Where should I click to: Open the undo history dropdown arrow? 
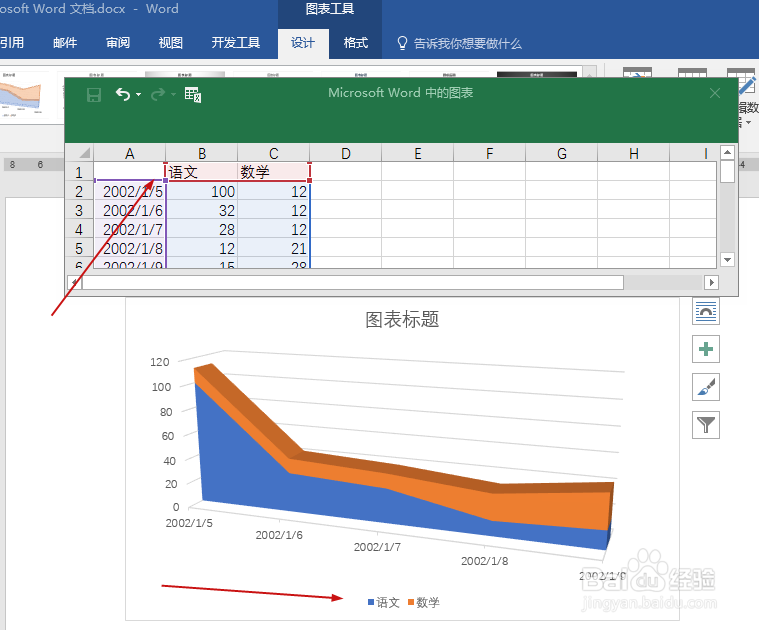pyautogui.click(x=138, y=95)
